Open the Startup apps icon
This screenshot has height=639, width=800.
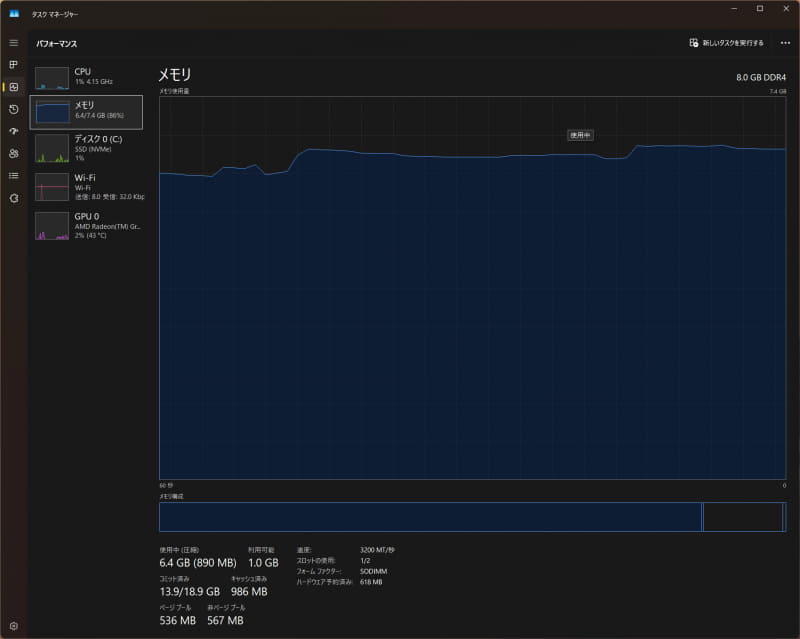14,131
